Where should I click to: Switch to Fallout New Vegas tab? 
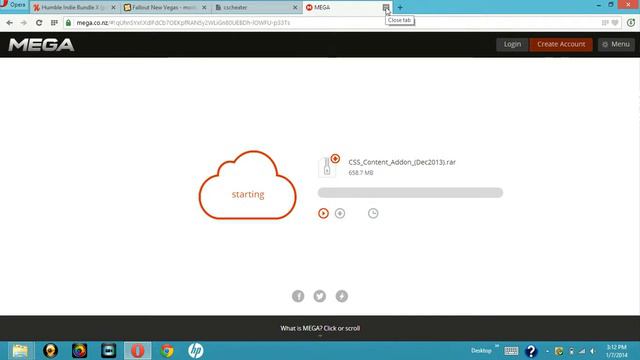165,7
